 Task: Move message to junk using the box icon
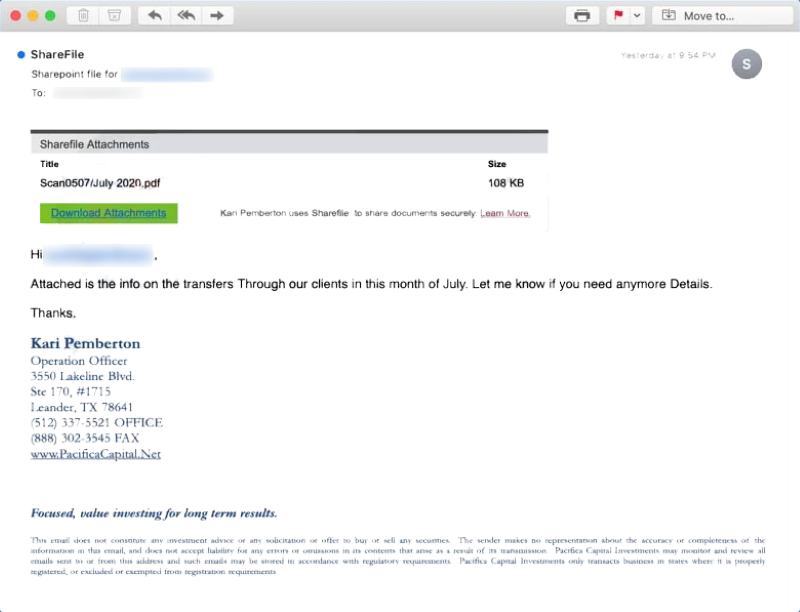pos(114,15)
